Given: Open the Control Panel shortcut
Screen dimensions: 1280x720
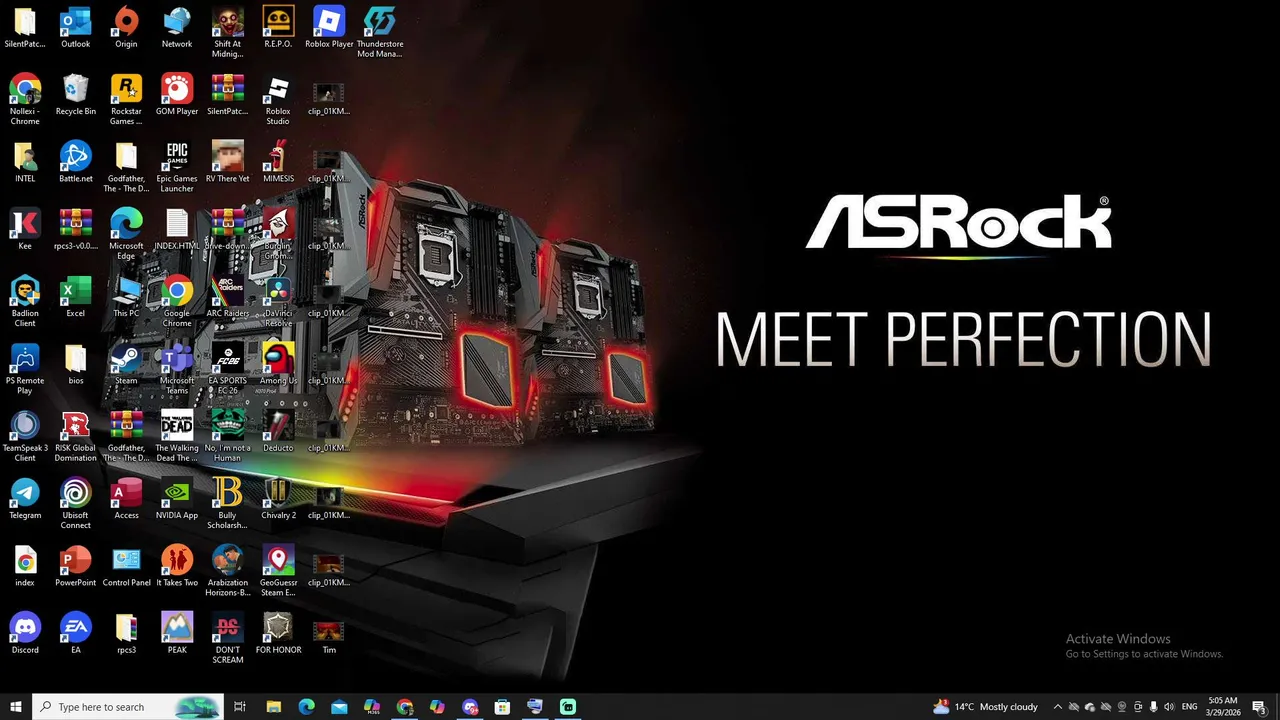Looking at the screenshot, I should (126, 565).
